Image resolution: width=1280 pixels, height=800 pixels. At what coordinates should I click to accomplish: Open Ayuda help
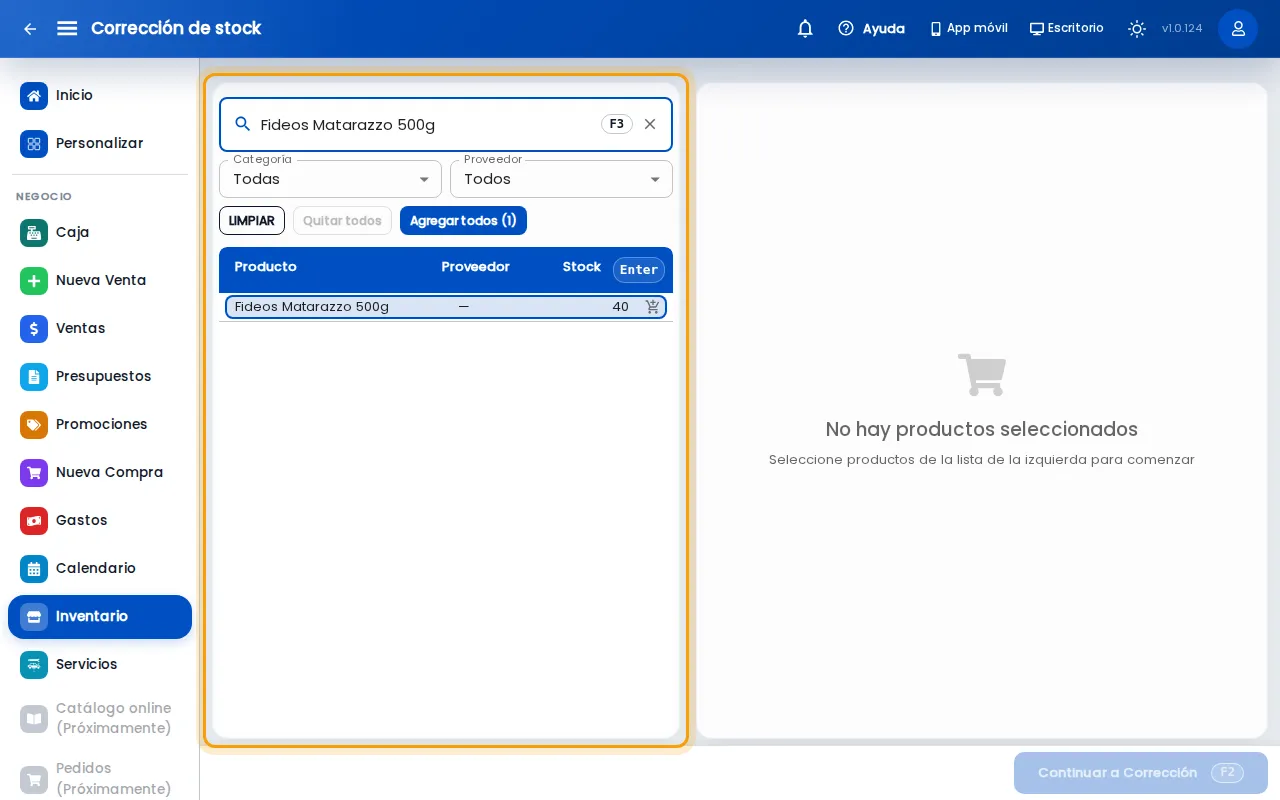(871, 29)
